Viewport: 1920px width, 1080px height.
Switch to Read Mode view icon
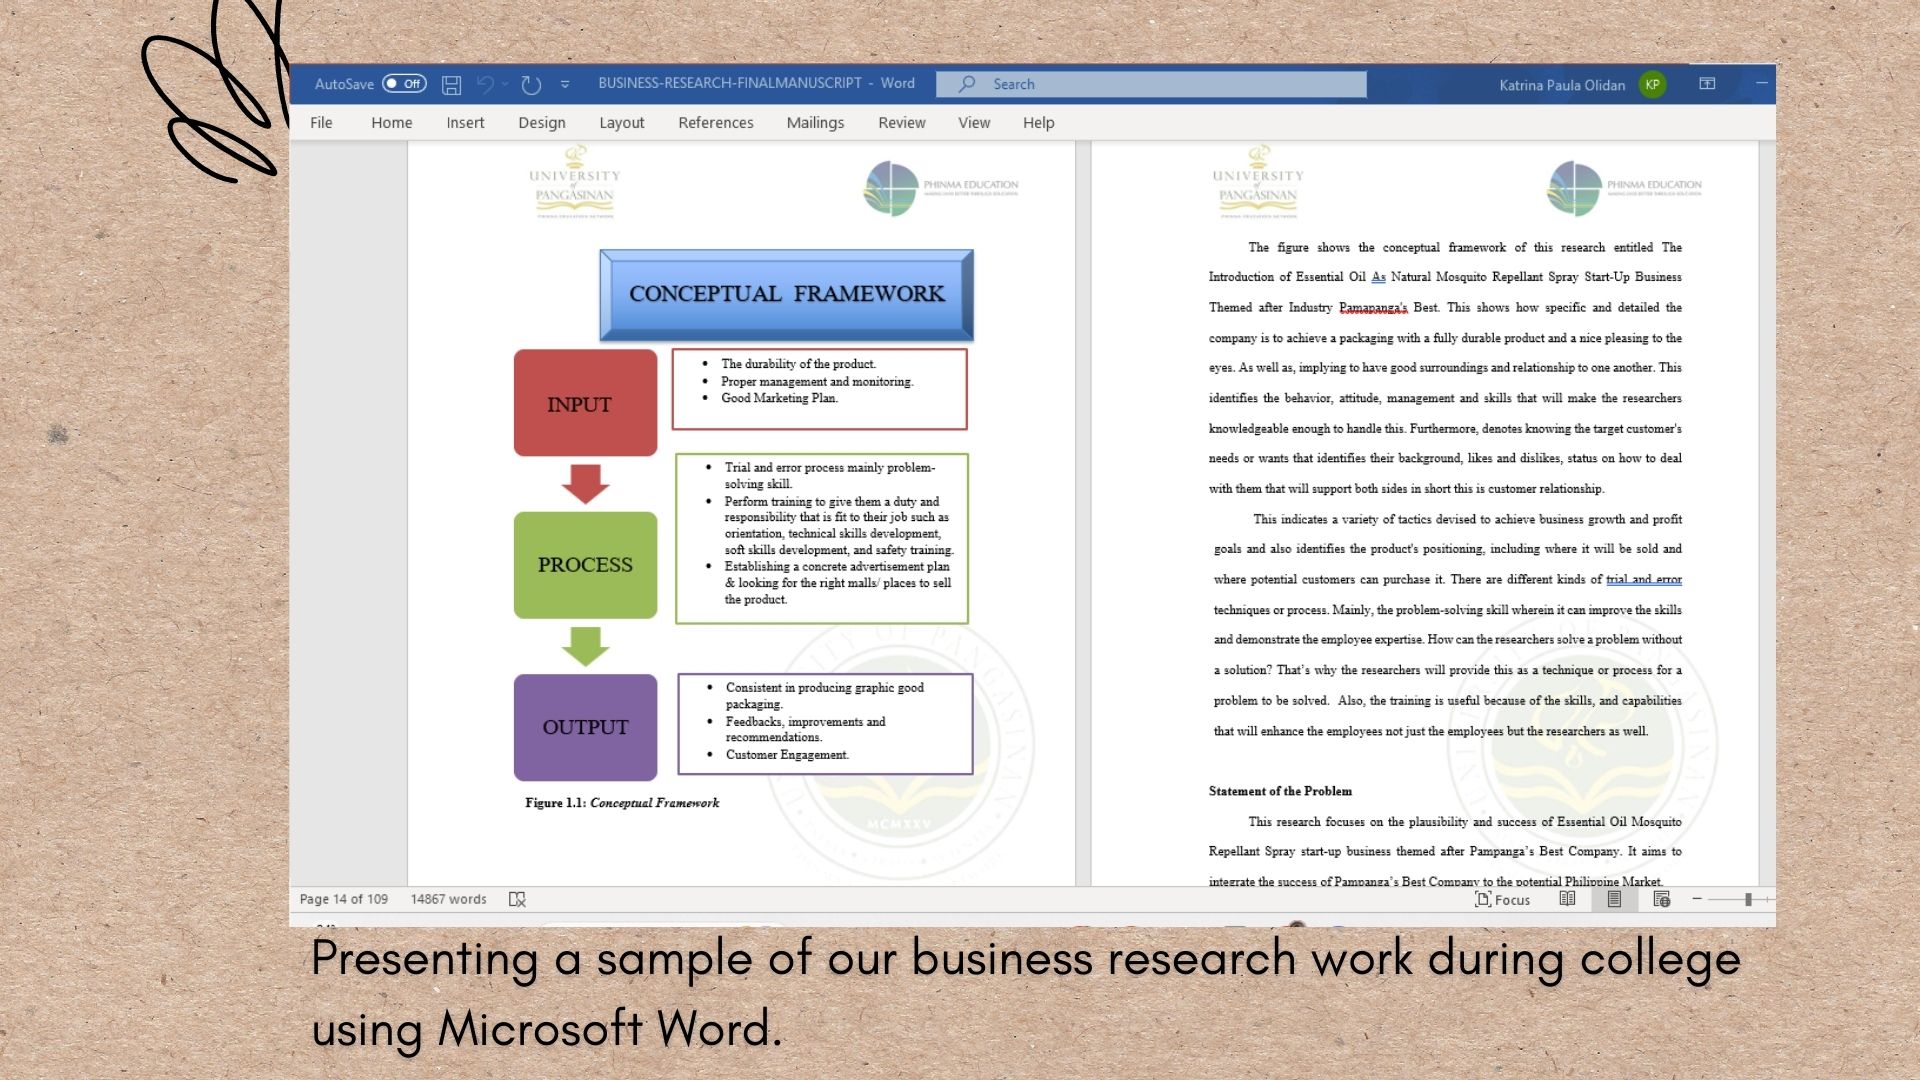[x=1567, y=899]
